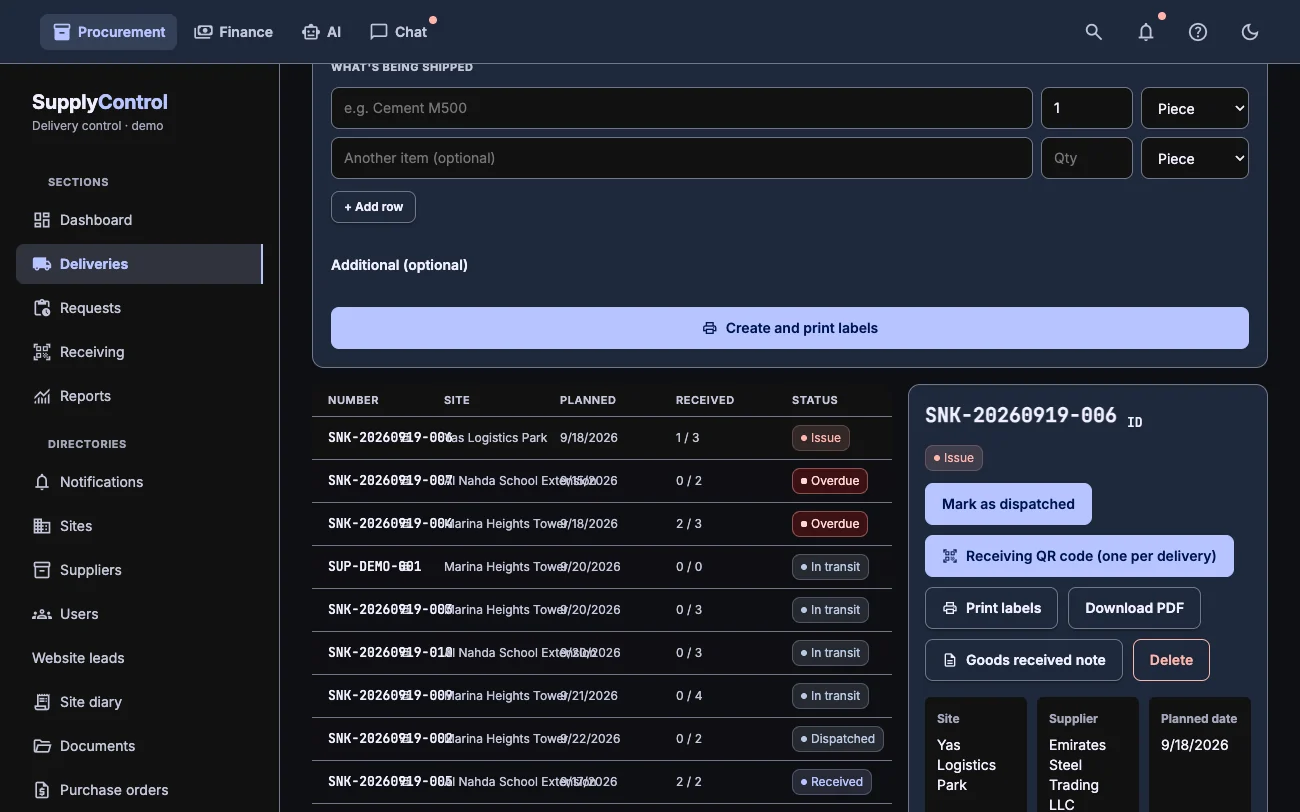Select Deliveries in the sidebar
The width and height of the screenshot is (1300, 812).
coord(140,264)
